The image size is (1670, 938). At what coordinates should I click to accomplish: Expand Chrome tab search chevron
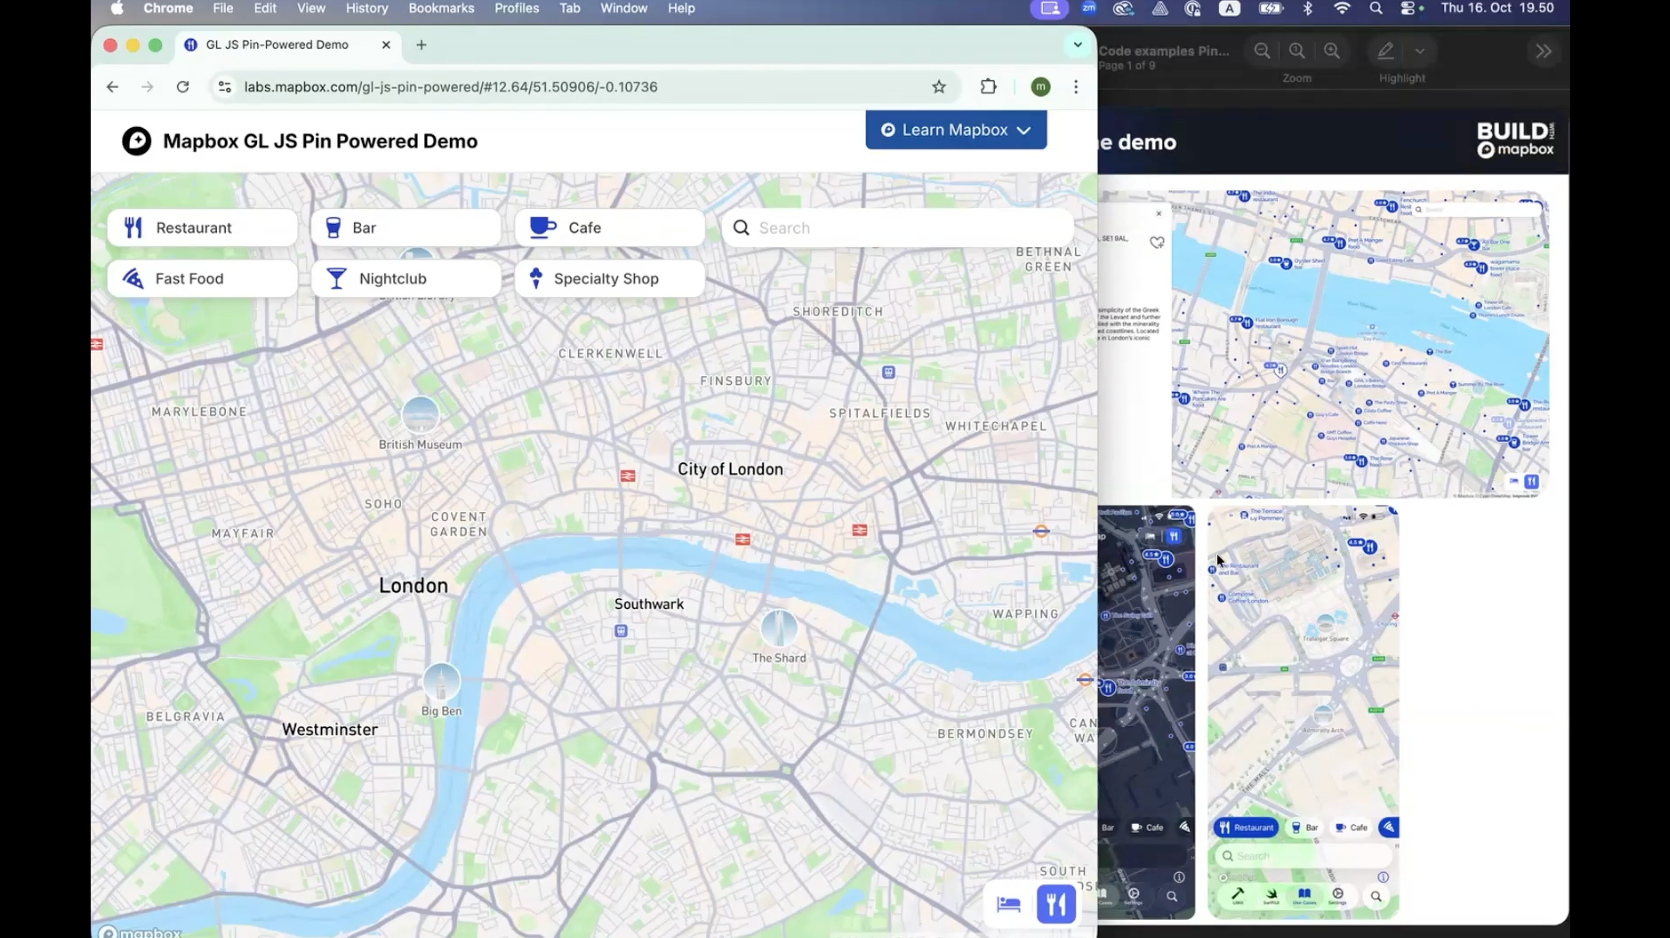pyautogui.click(x=1077, y=45)
